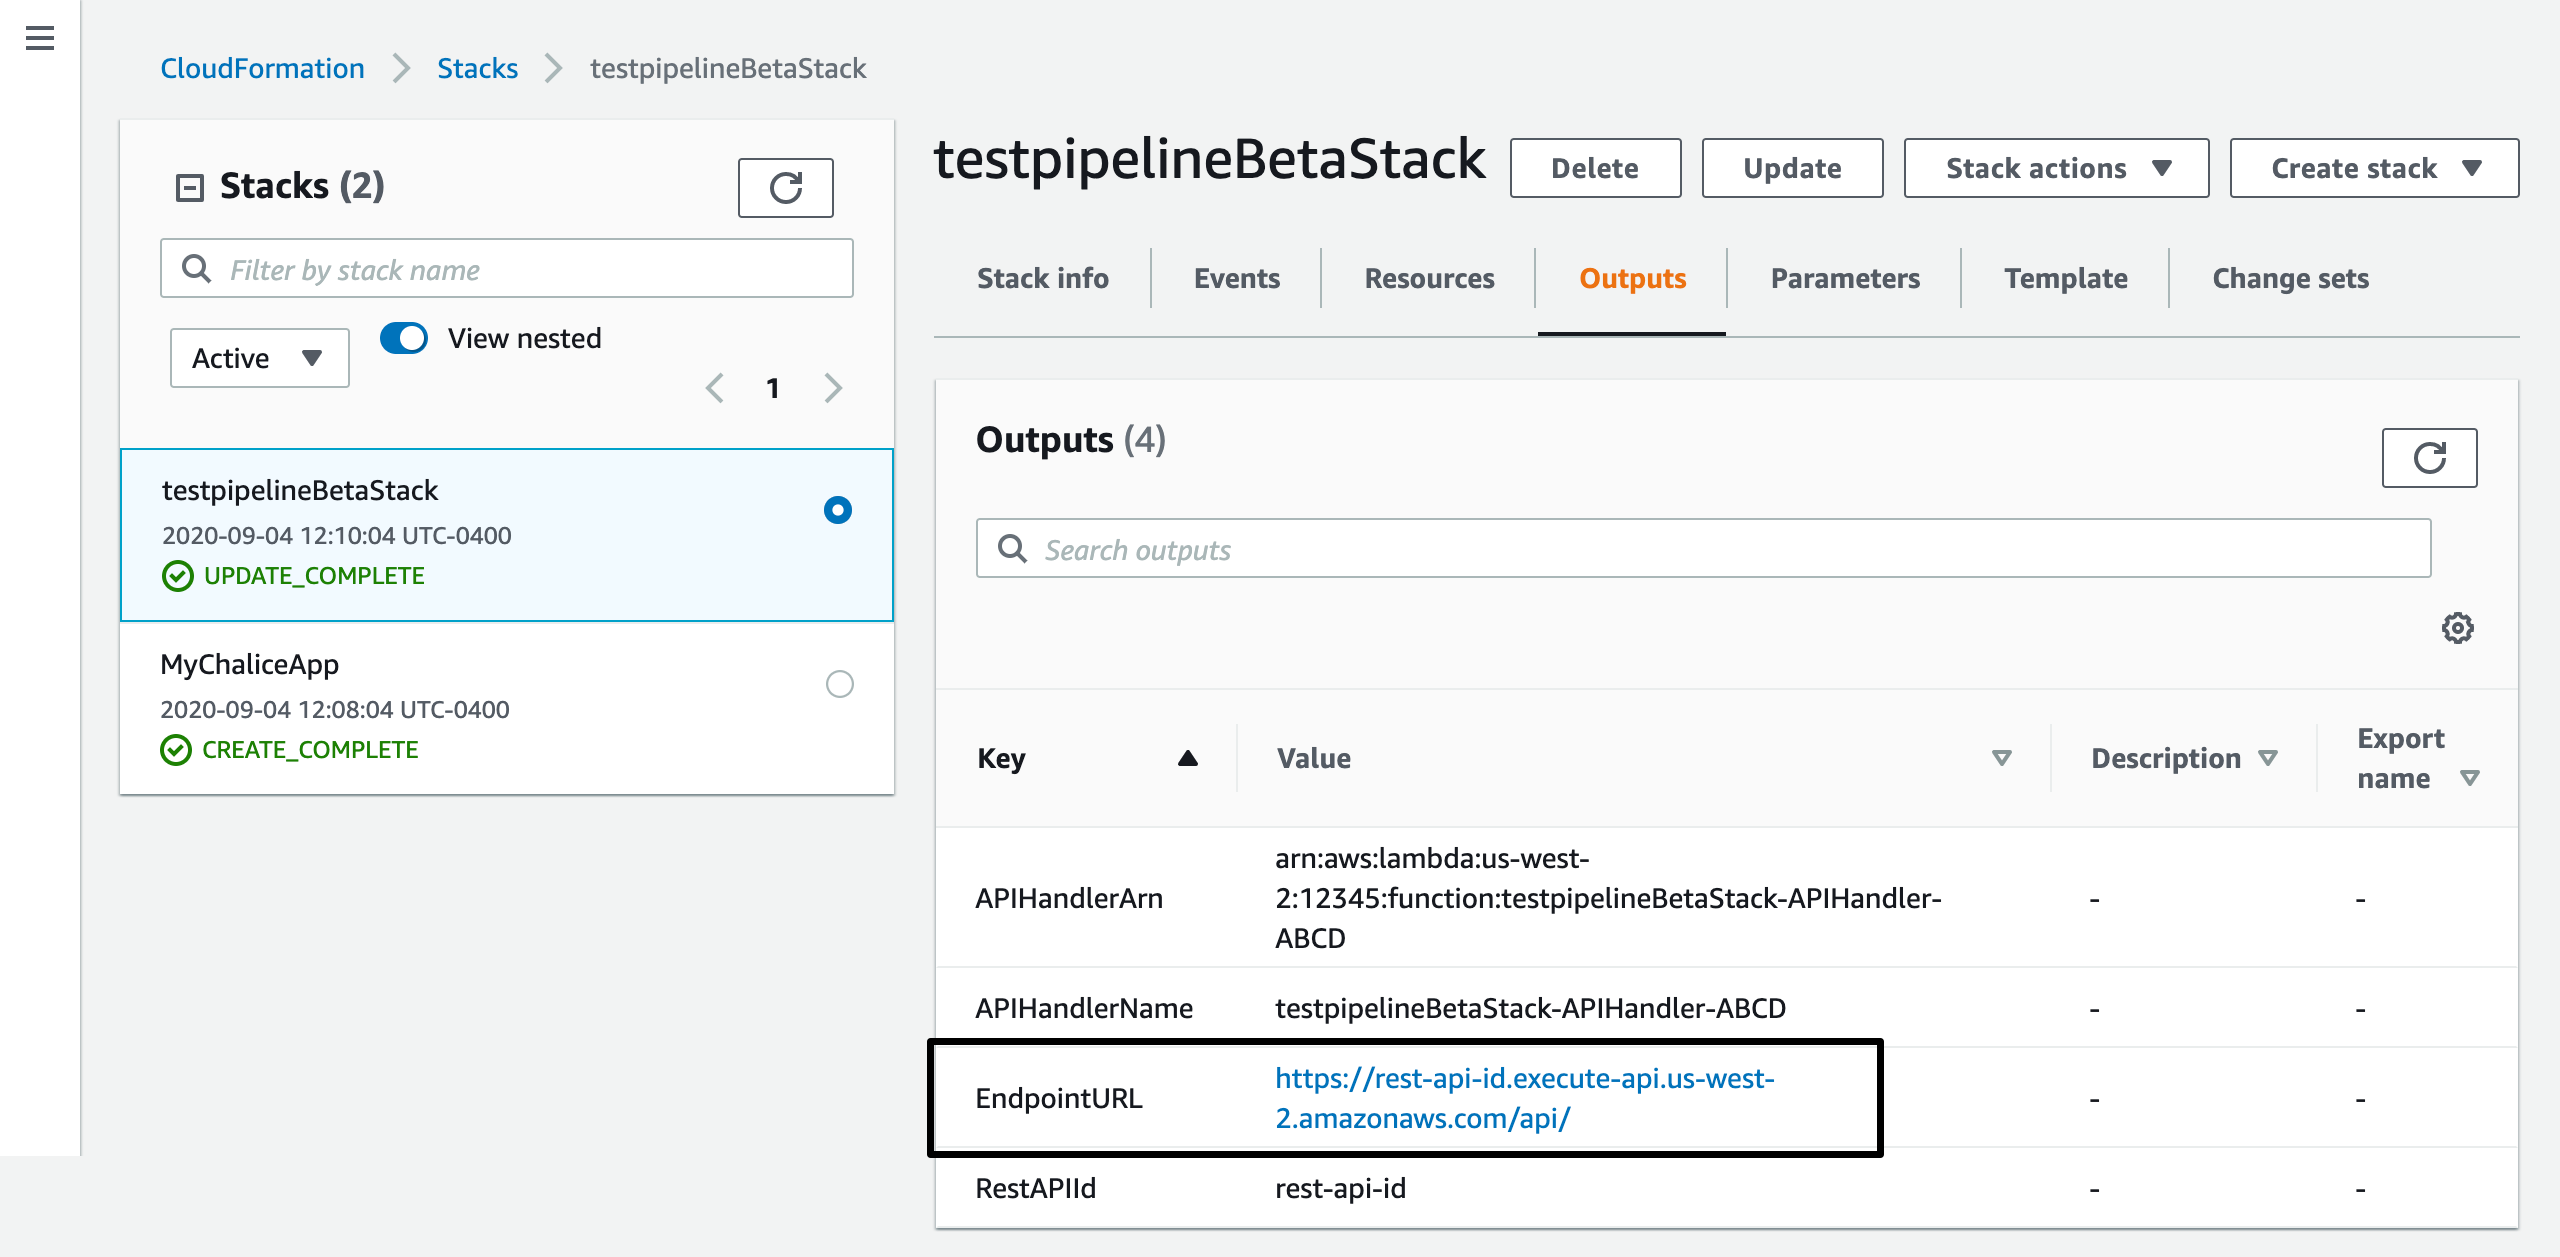Expand the Stack actions dropdown
This screenshot has height=1257, width=2560.
pos(2056,168)
